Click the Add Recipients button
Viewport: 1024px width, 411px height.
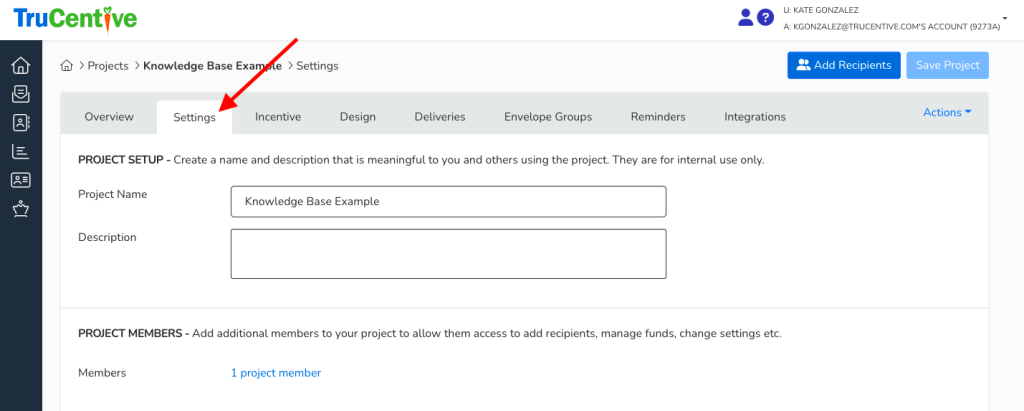(843, 66)
